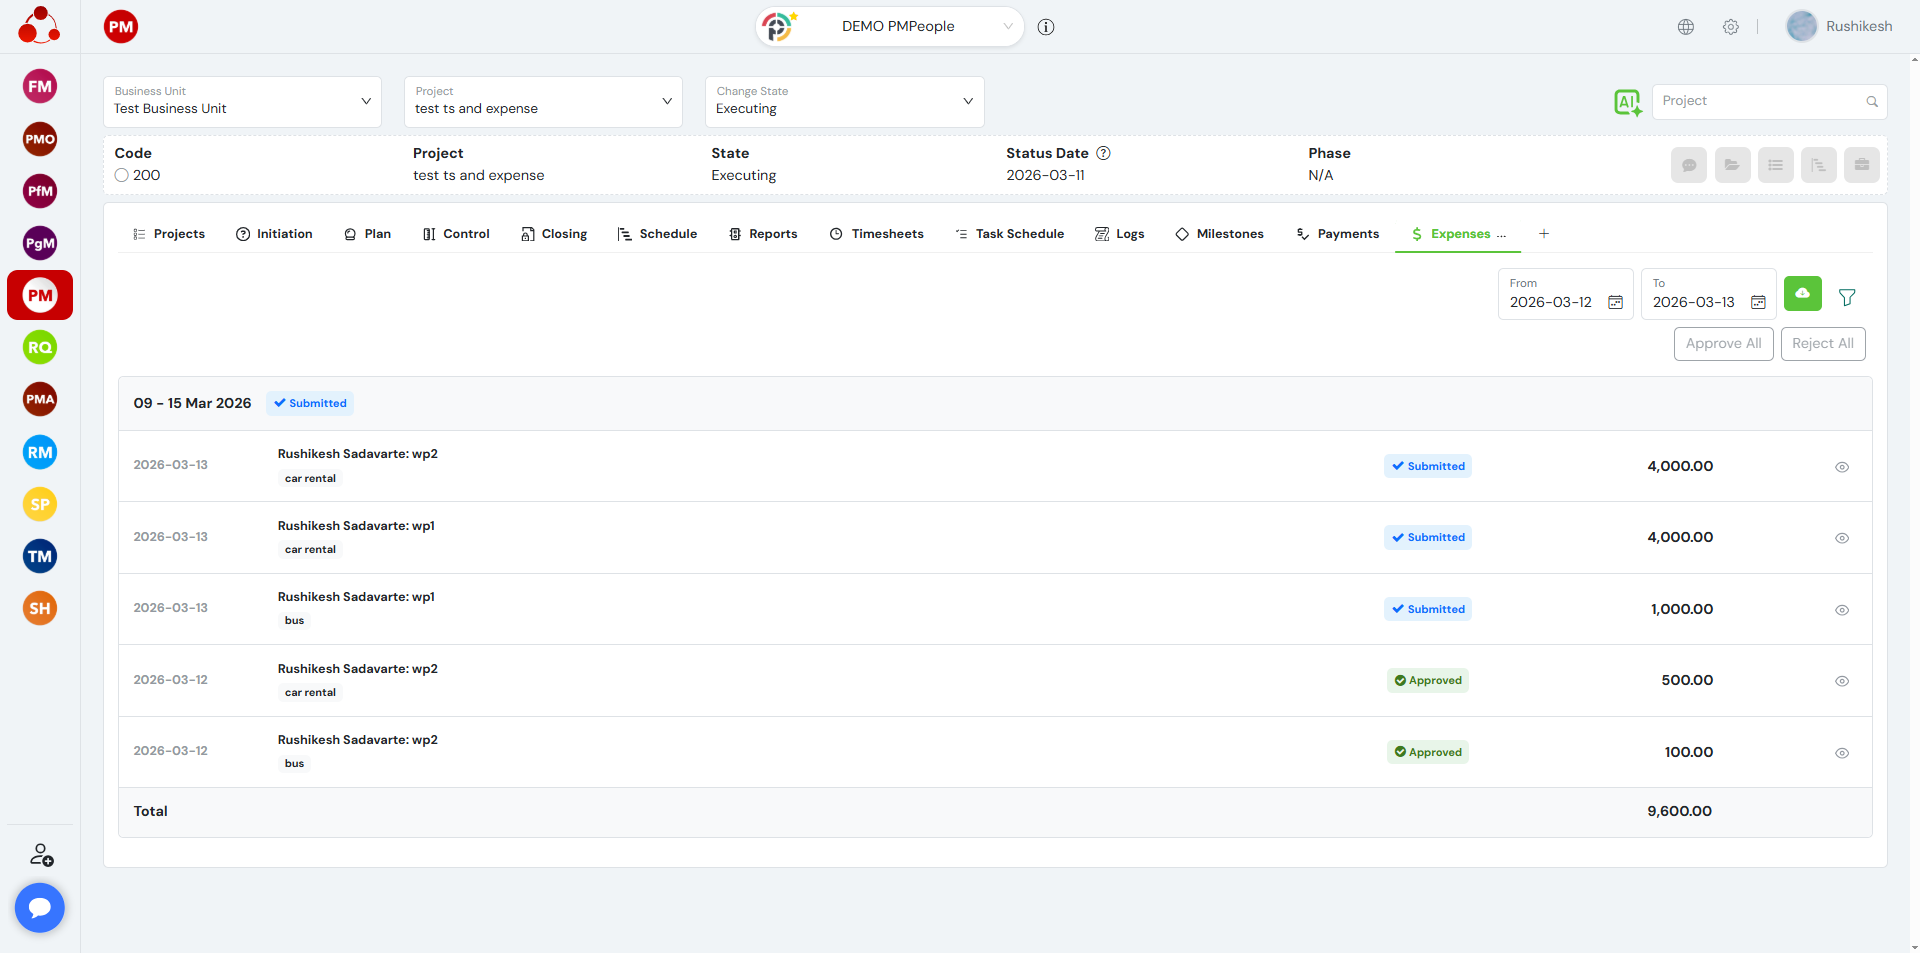Image resolution: width=1920 pixels, height=953 pixels.
Task: Click the language globe icon
Action: pos(1686,27)
